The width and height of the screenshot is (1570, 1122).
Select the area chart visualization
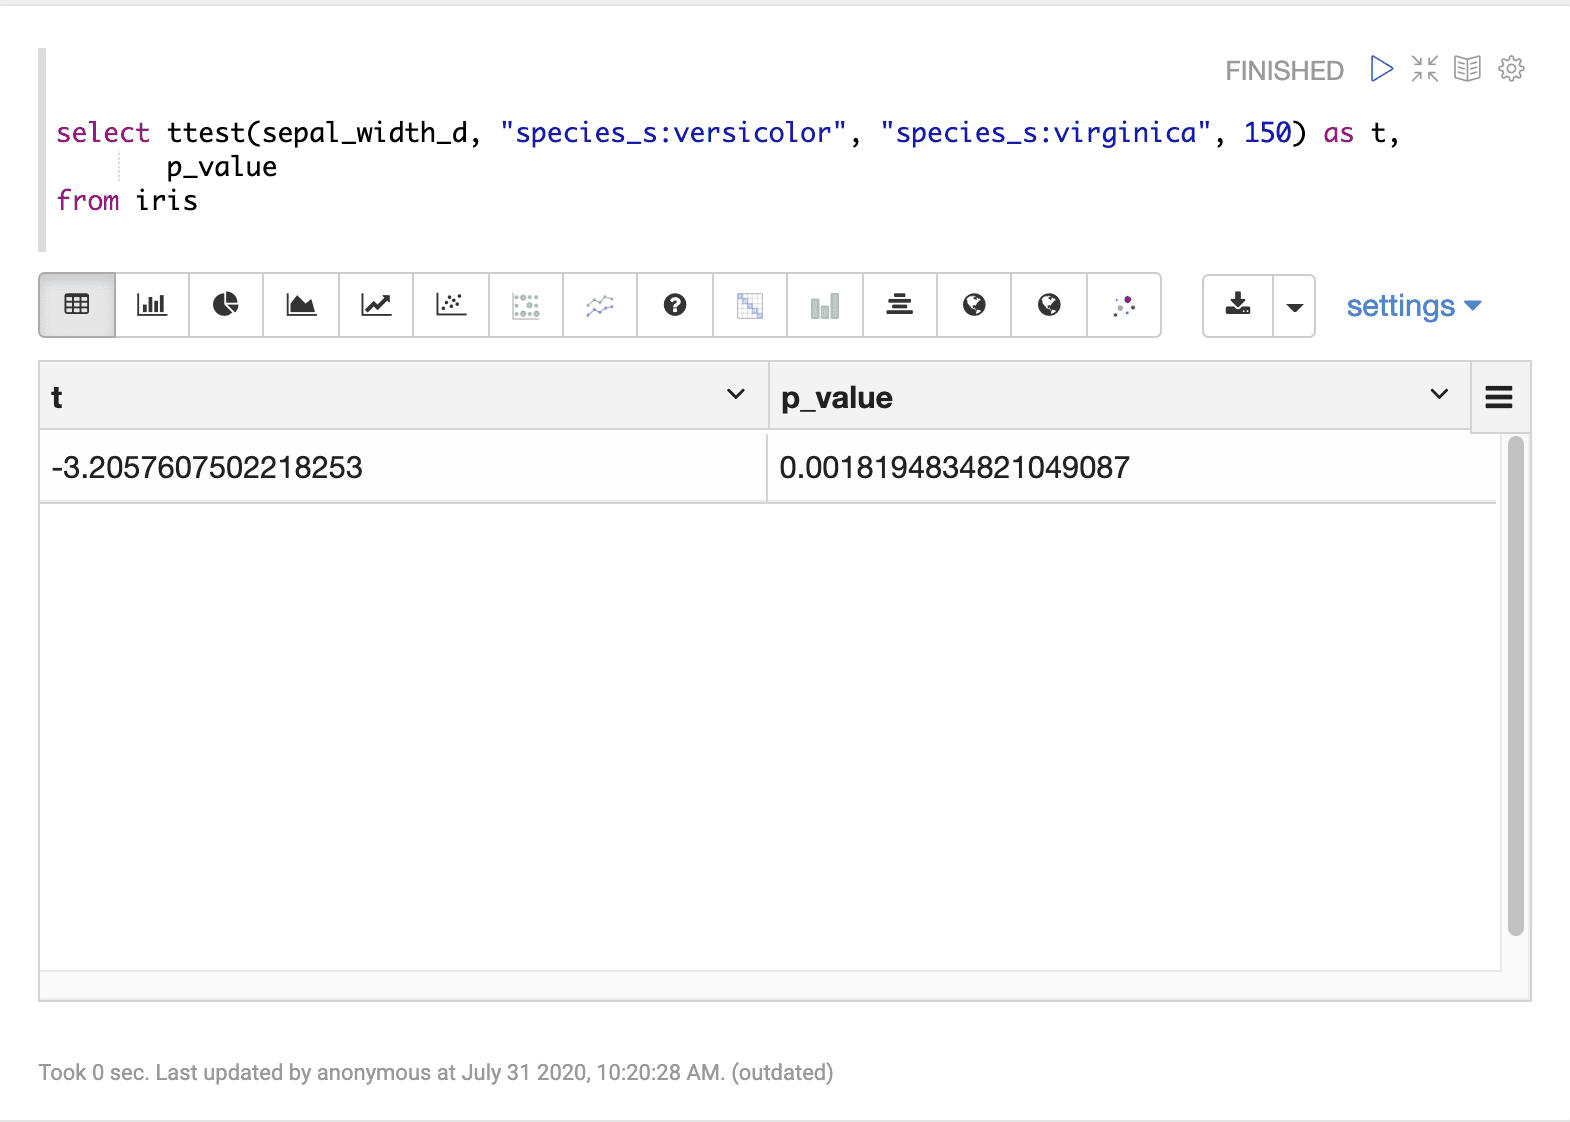point(301,305)
